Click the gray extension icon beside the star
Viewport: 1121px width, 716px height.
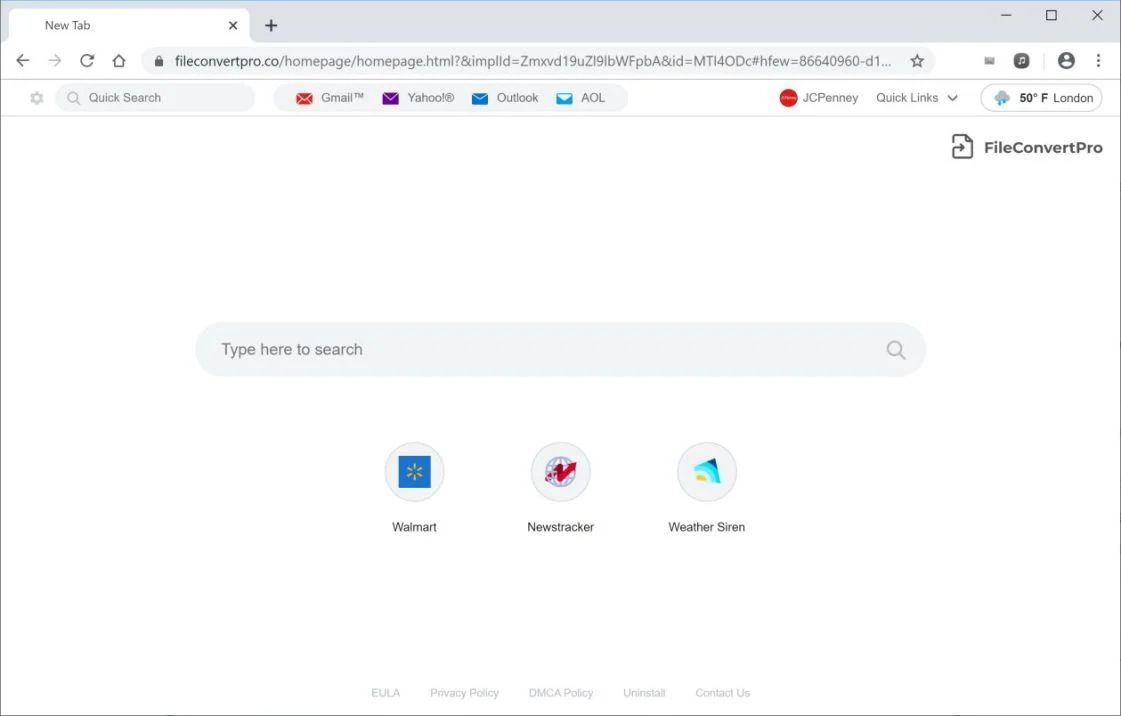tap(989, 61)
